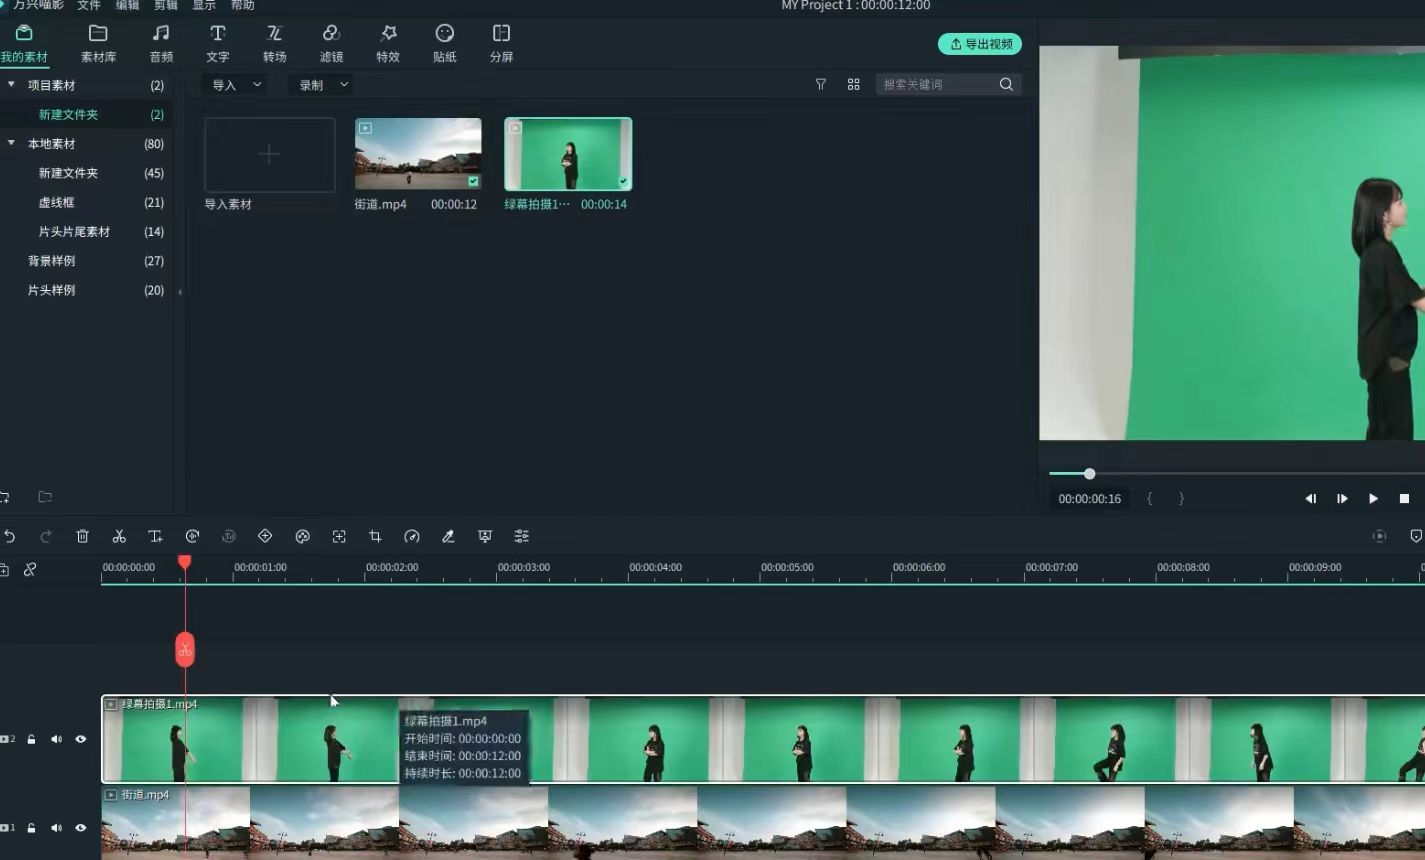The width and height of the screenshot is (1425, 860).
Task: Delete the selected clip with trash icon
Action: pos(83,536)
